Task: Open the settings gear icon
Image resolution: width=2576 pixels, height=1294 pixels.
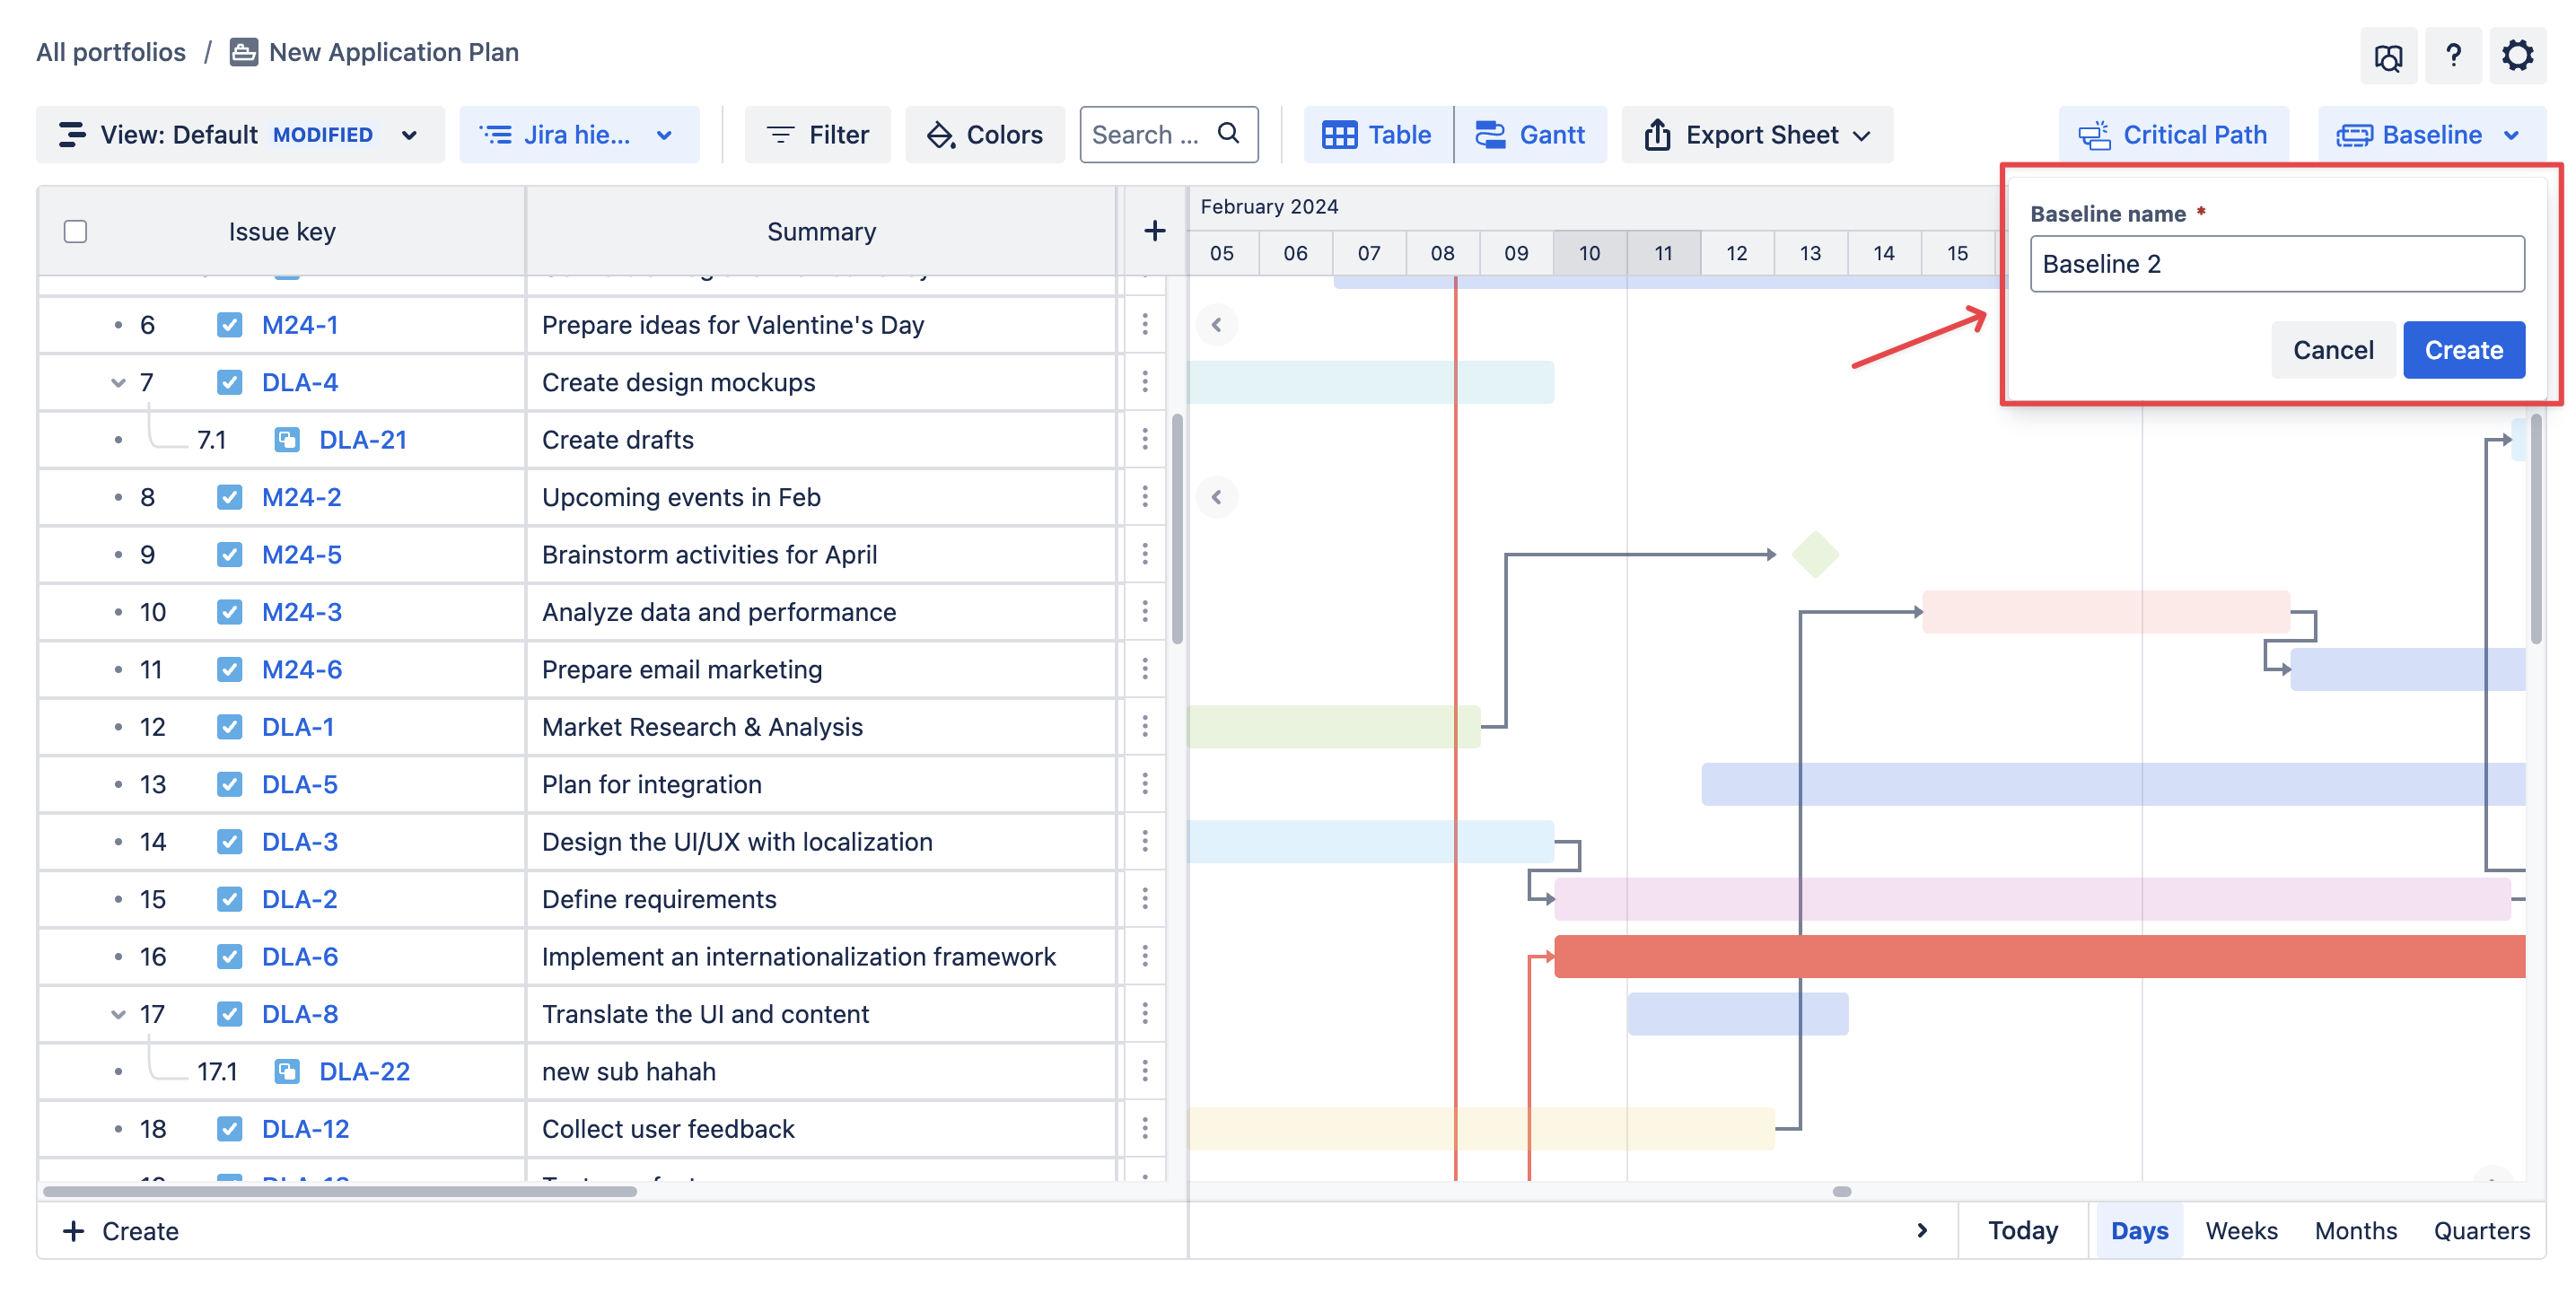Action: [2516, 55]
